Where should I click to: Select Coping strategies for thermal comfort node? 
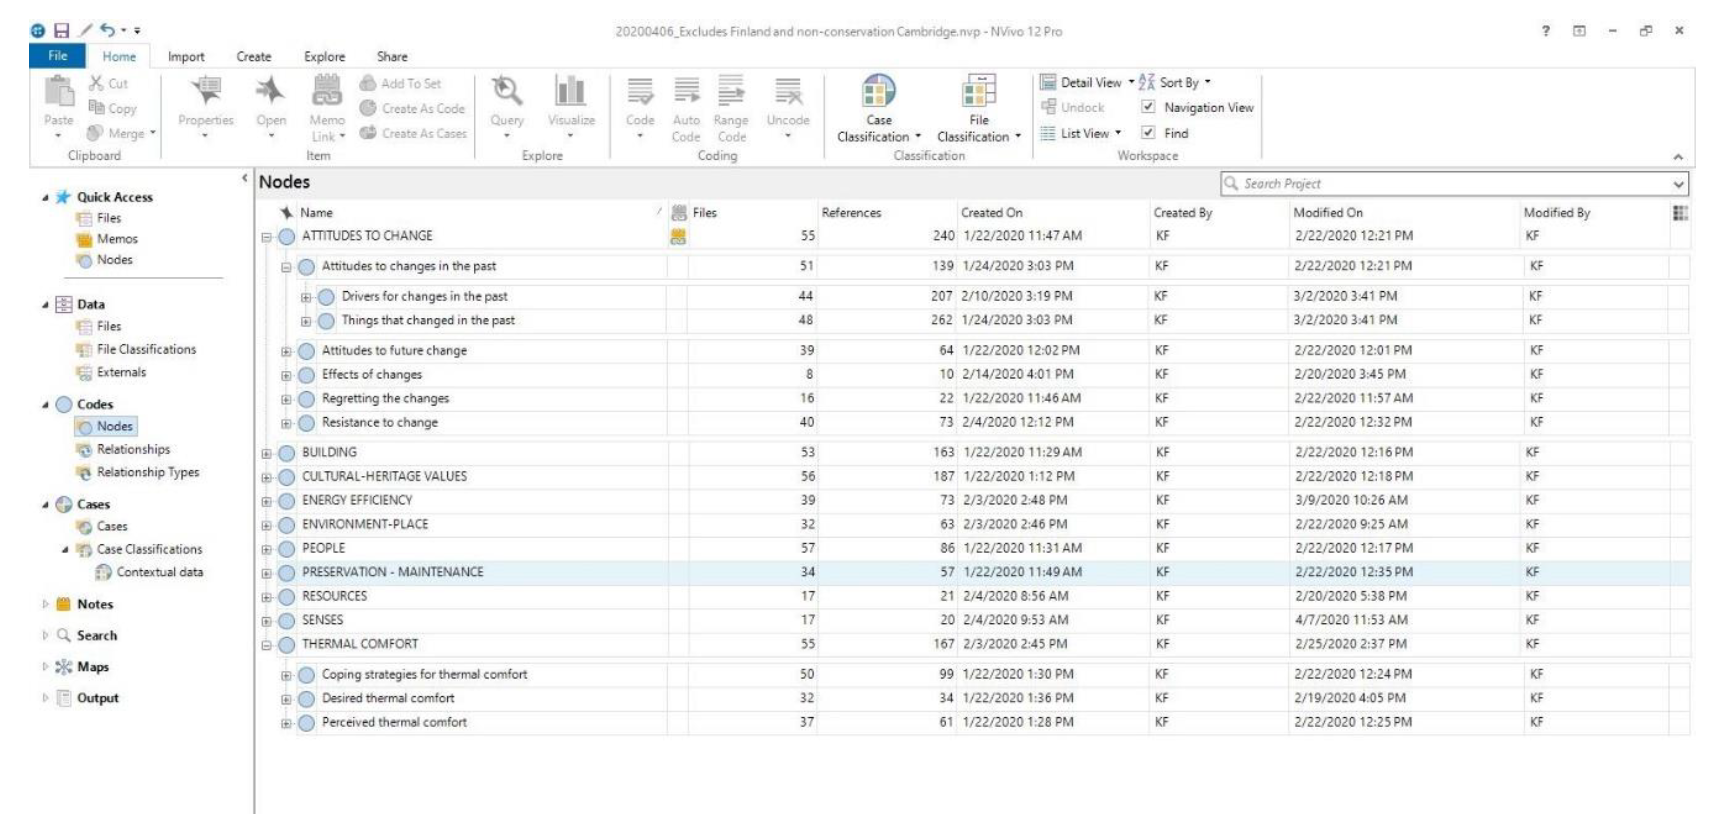click(x=424, y=675)
